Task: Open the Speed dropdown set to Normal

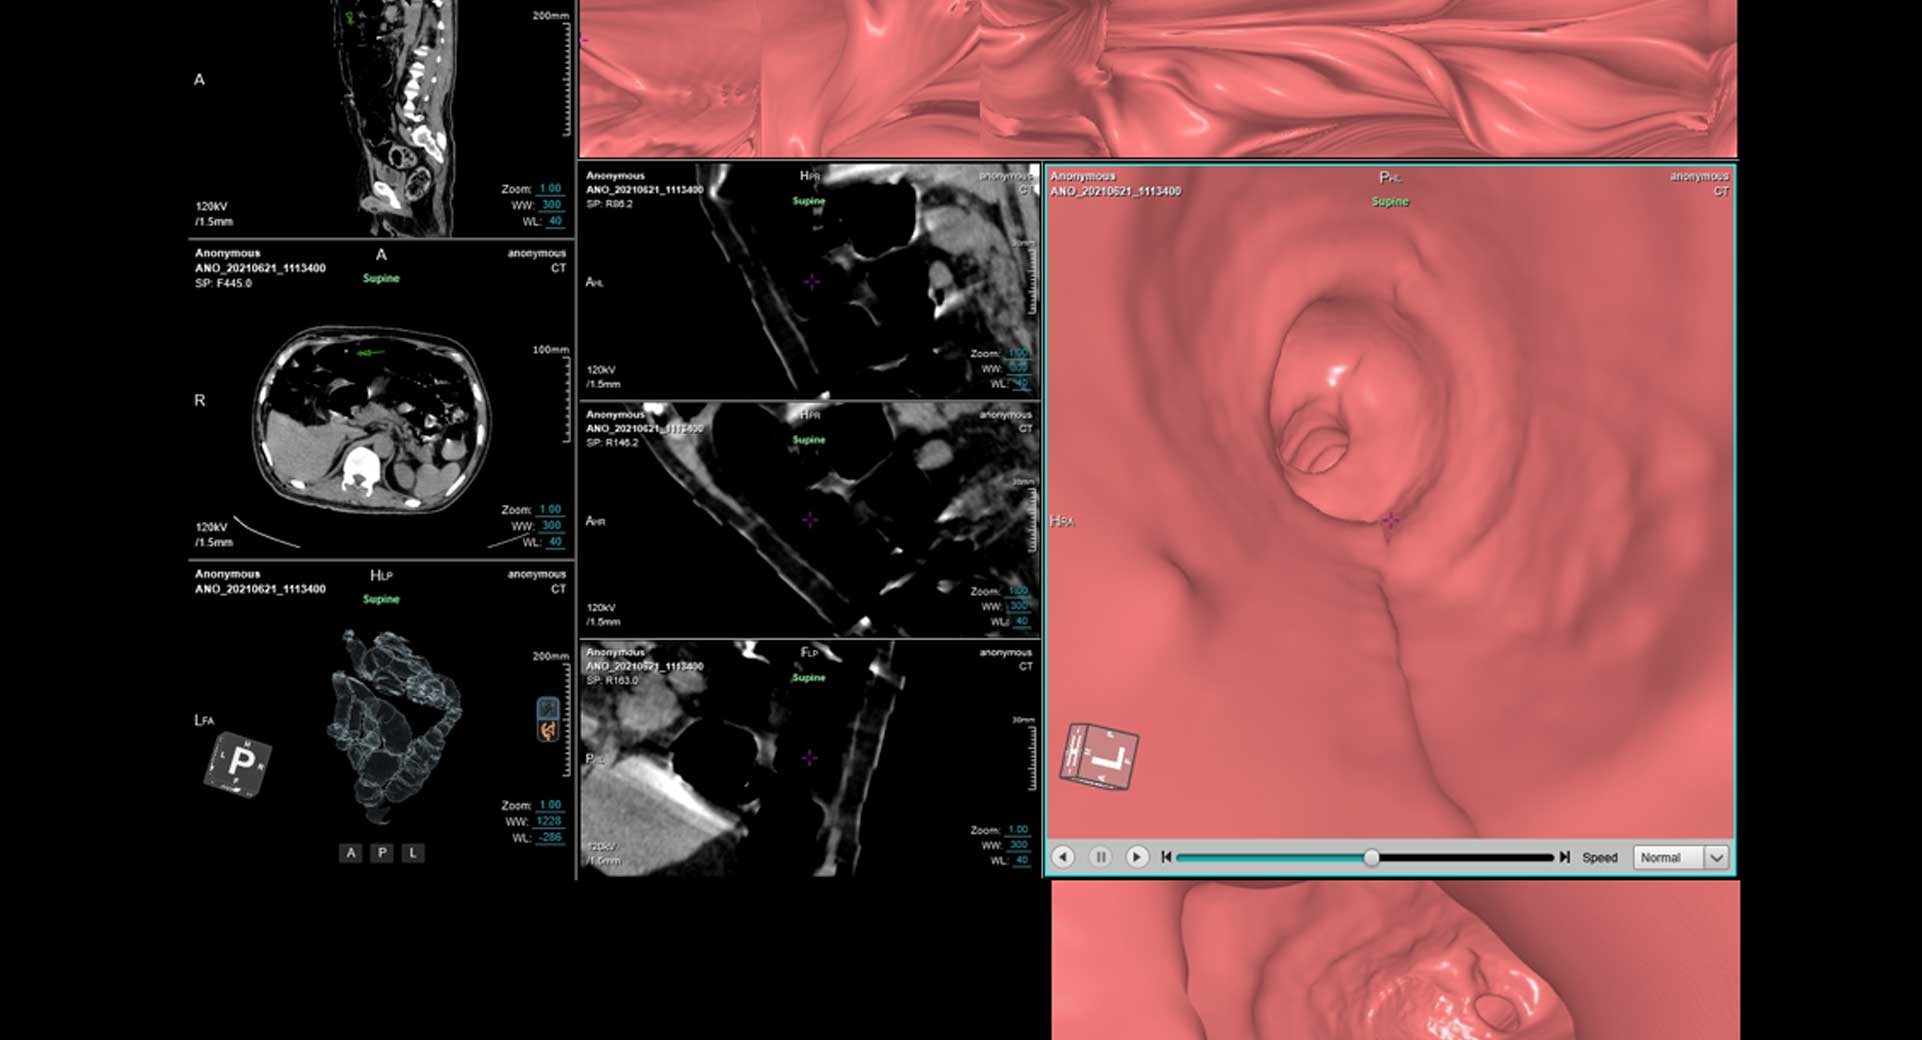Action: [x=1680, y=857]
